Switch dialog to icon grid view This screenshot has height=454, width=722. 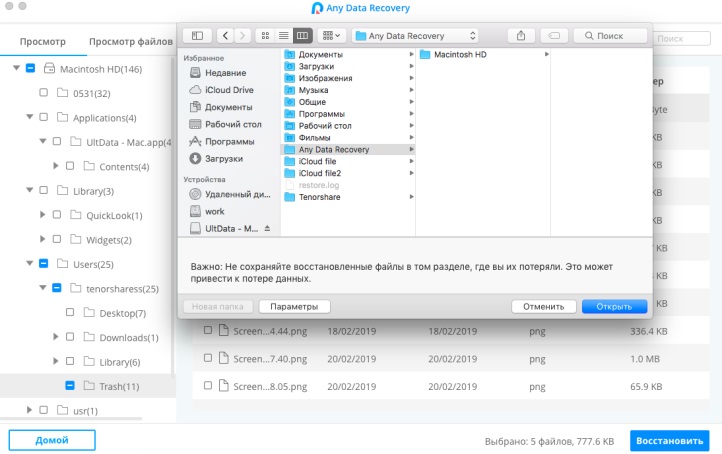coord(265,35)
